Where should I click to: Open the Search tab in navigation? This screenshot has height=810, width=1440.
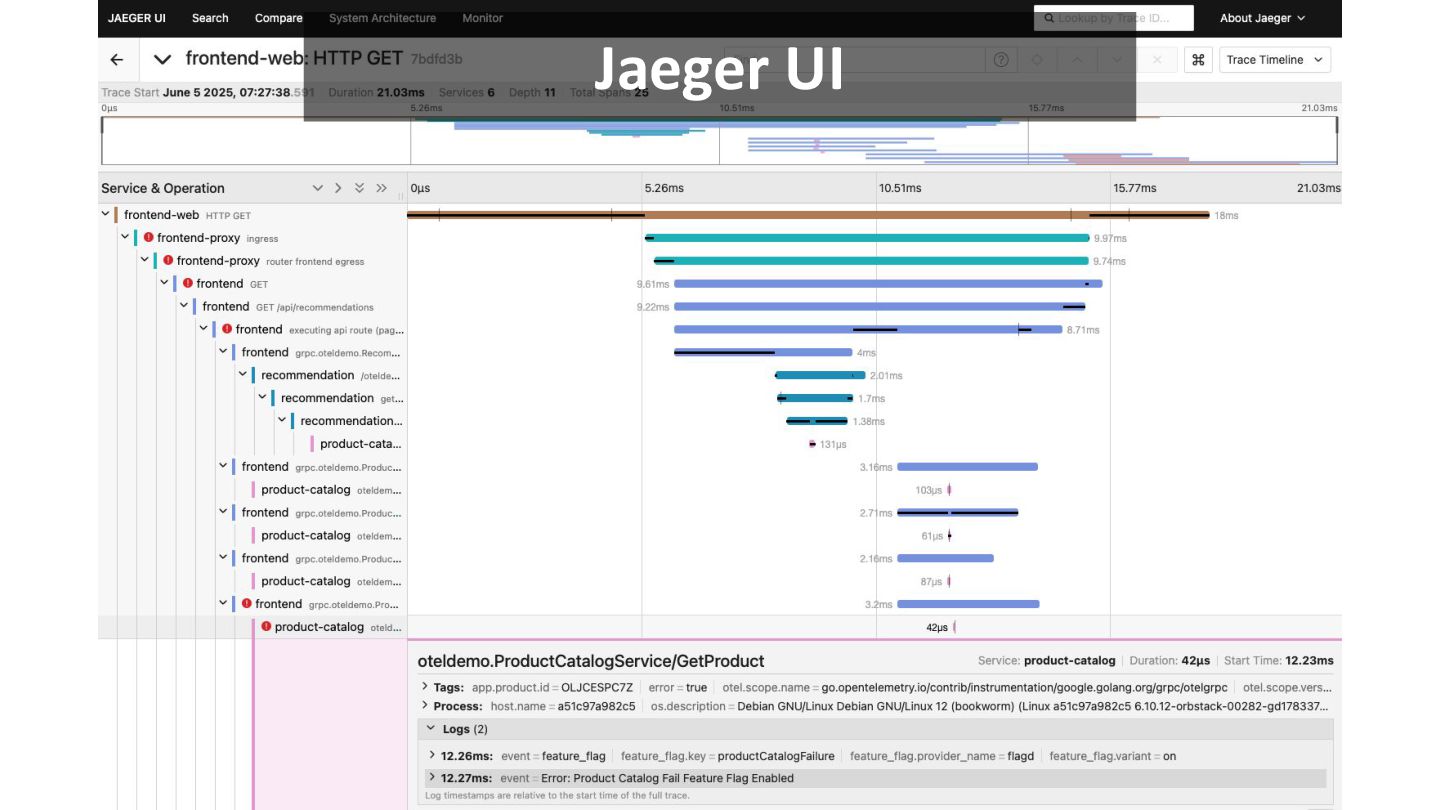210,18
